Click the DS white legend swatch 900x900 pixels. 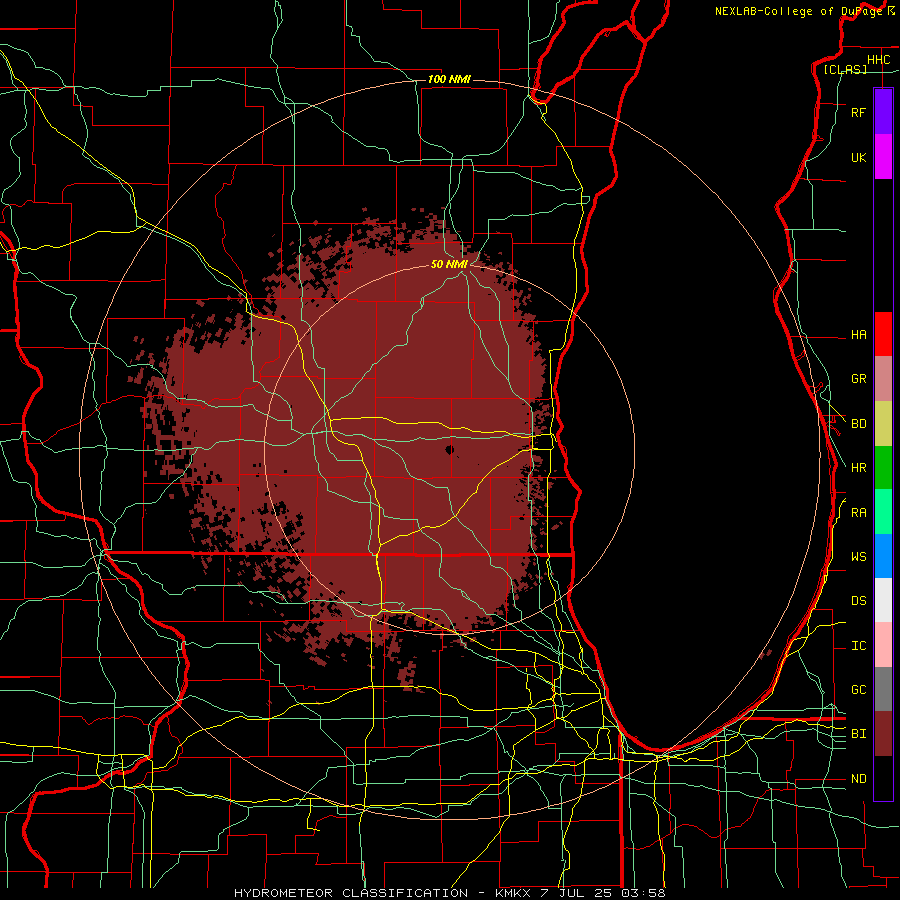(883, 600)
